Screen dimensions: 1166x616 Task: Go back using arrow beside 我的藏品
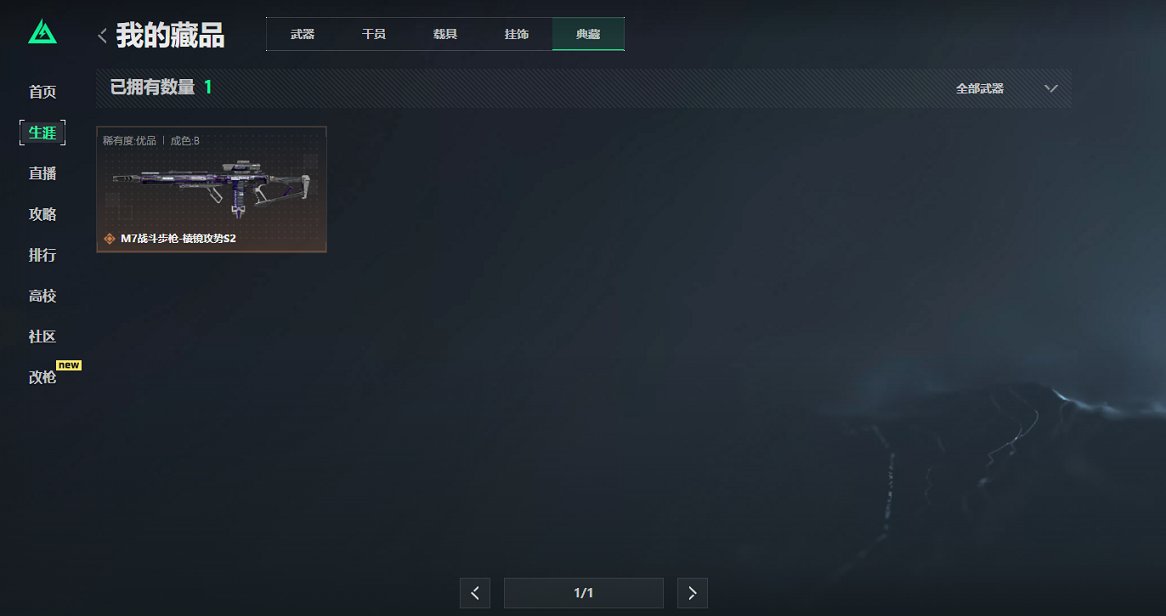coord(103,35)
